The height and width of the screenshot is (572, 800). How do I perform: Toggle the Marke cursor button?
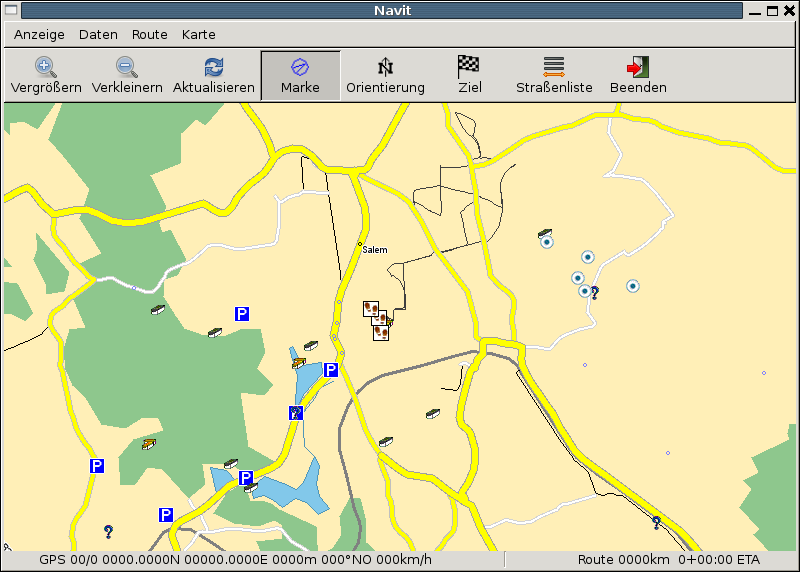(300, 76)
